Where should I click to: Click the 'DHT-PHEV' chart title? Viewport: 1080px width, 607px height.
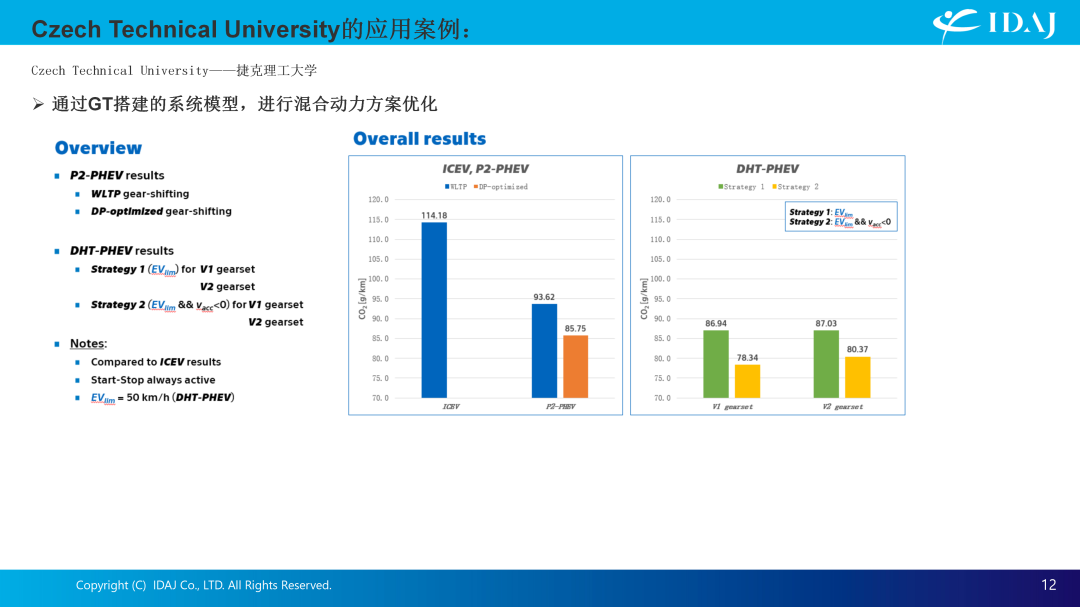click(x=767, y=169)
